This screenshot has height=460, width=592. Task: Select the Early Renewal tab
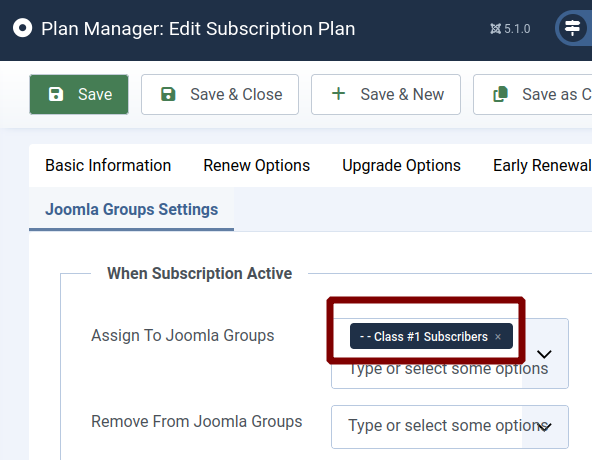[542, 165]
